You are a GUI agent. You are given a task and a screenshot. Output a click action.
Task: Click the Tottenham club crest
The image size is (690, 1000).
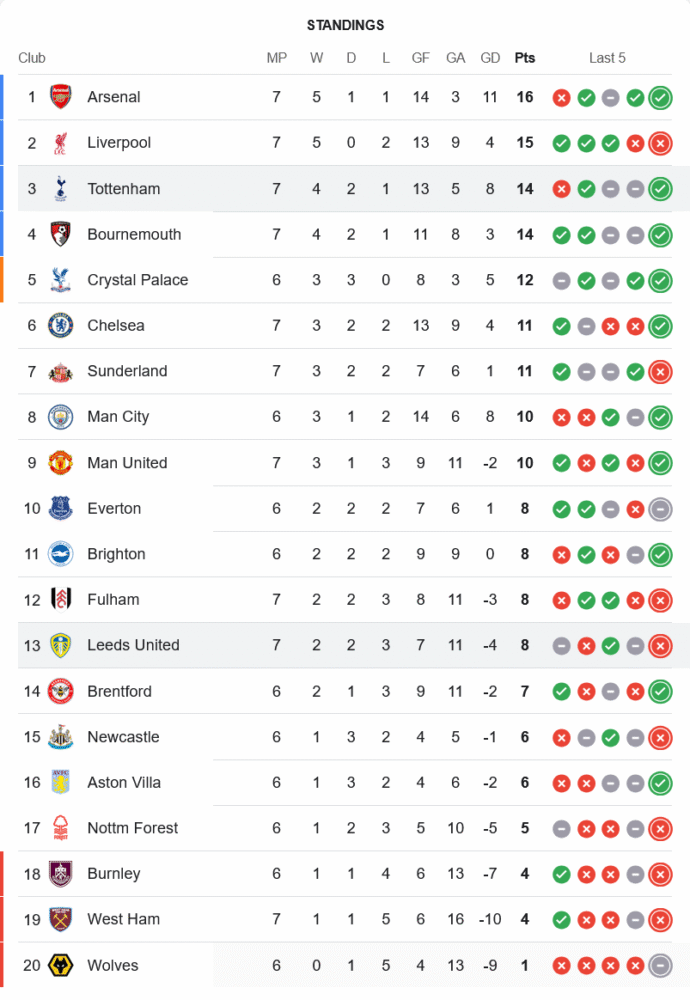tap(61, 189)
